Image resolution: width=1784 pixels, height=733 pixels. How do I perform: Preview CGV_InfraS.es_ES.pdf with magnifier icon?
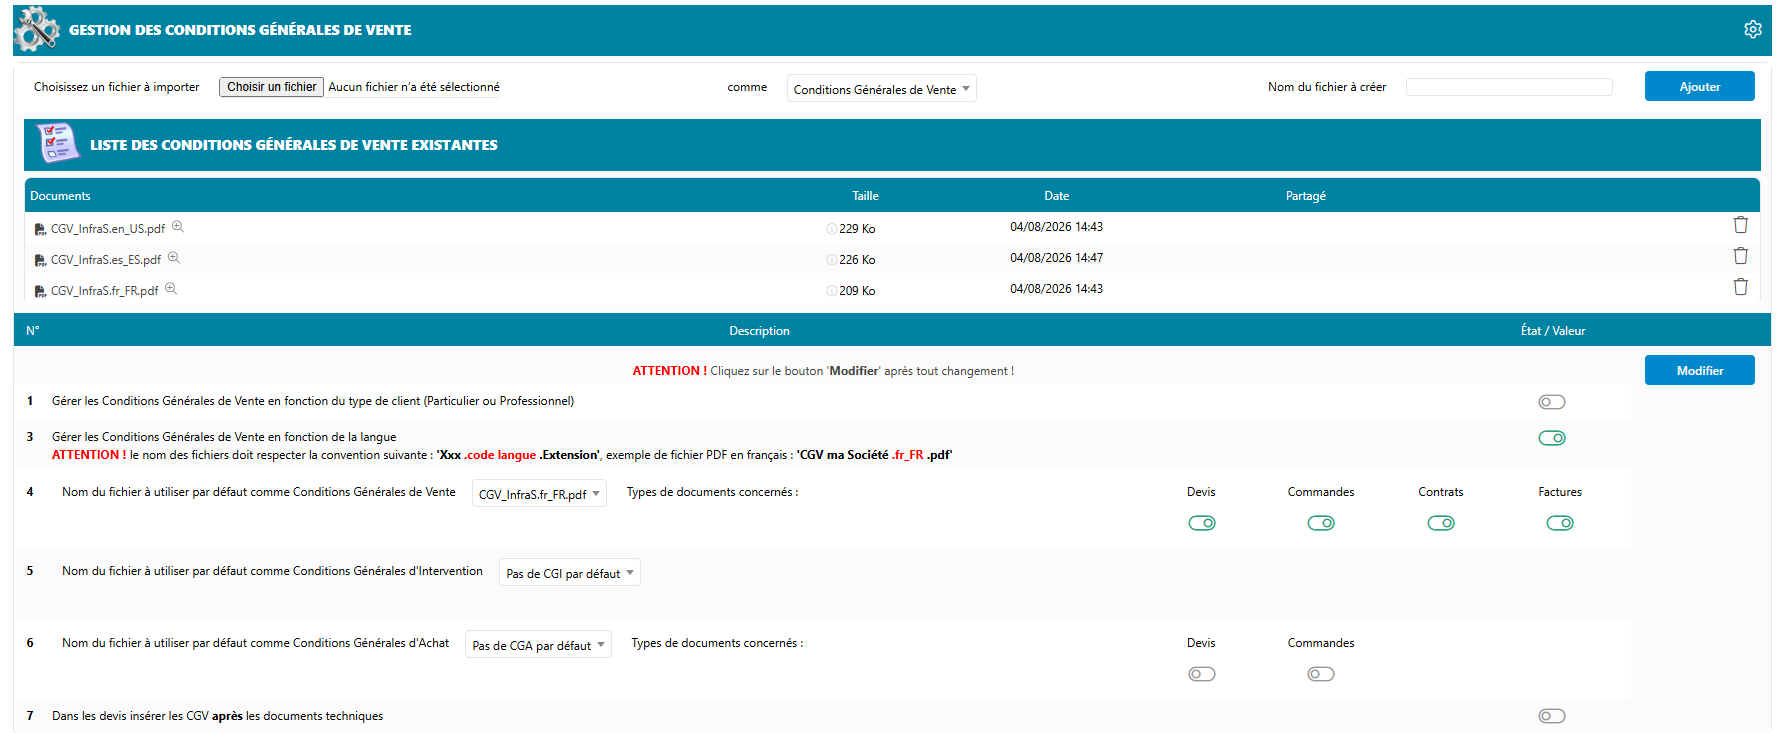(174, 258)
